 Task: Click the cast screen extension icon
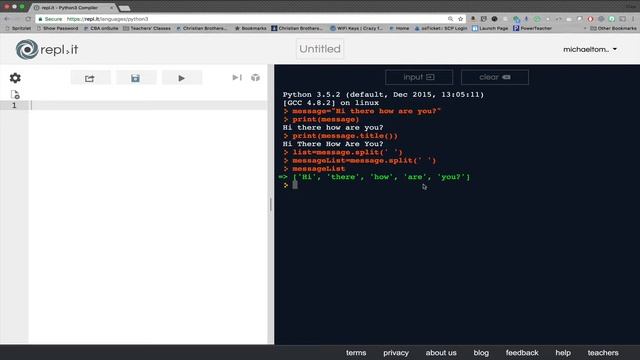click(x=622, y=19)
